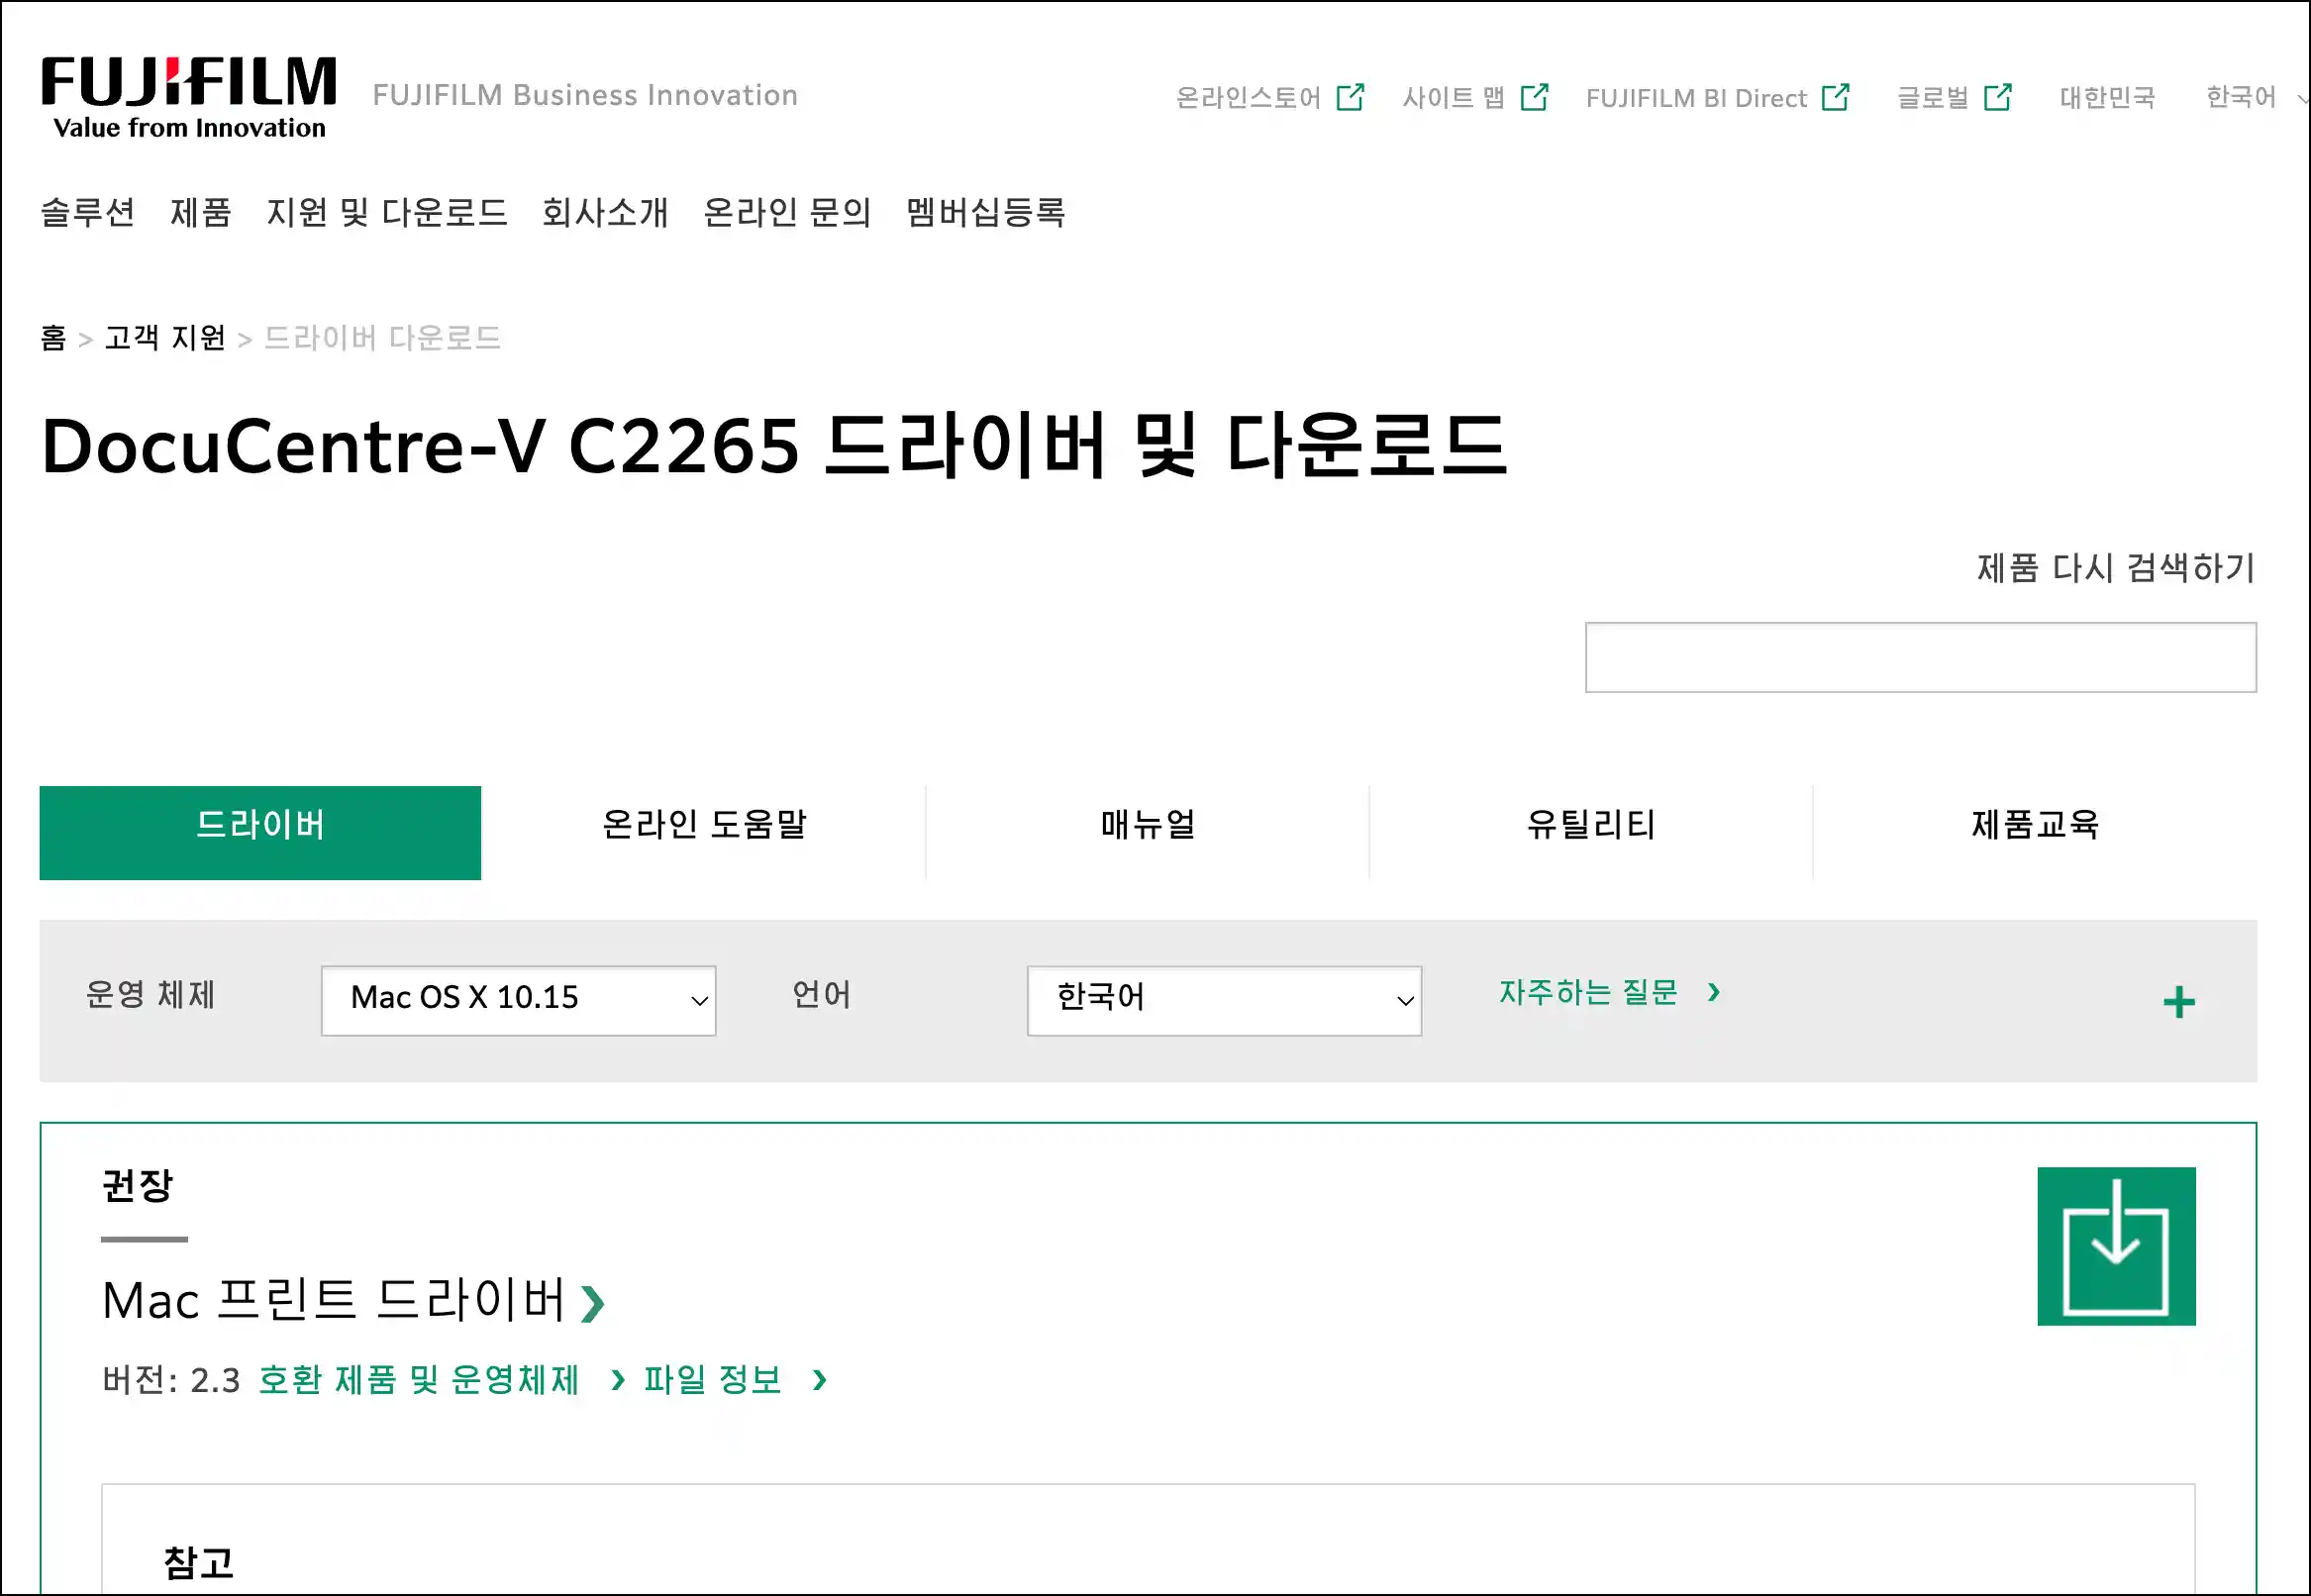Click the FUJIFILM BI Direct link
Viewport: 2311px width, 1596px height.
pos(1696,97)
